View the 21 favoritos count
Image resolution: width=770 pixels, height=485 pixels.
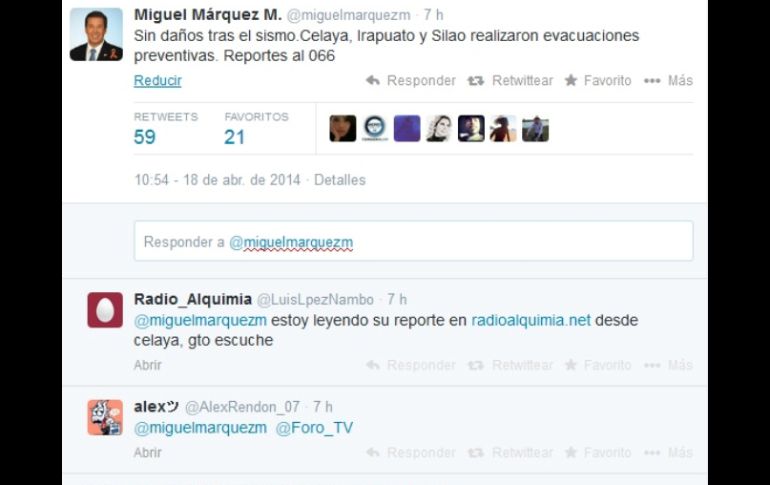point(234,137)
